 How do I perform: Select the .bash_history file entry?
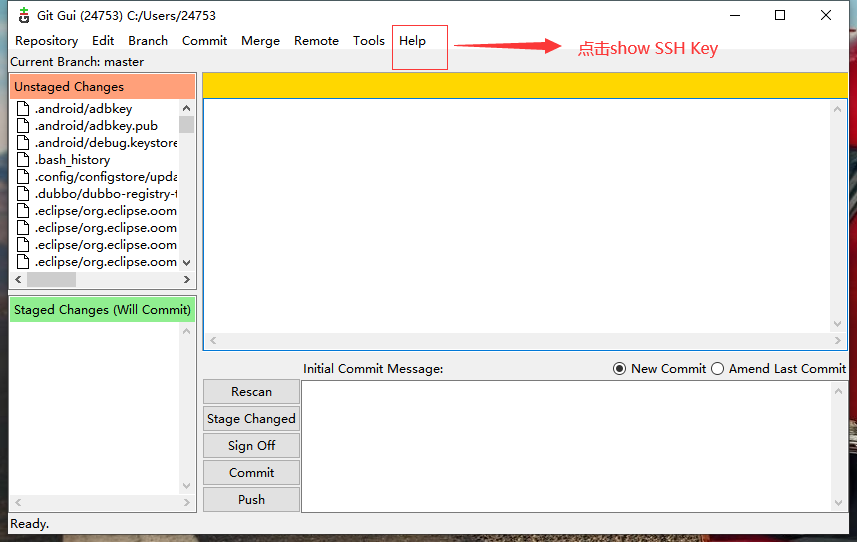[x=73, y=160]
